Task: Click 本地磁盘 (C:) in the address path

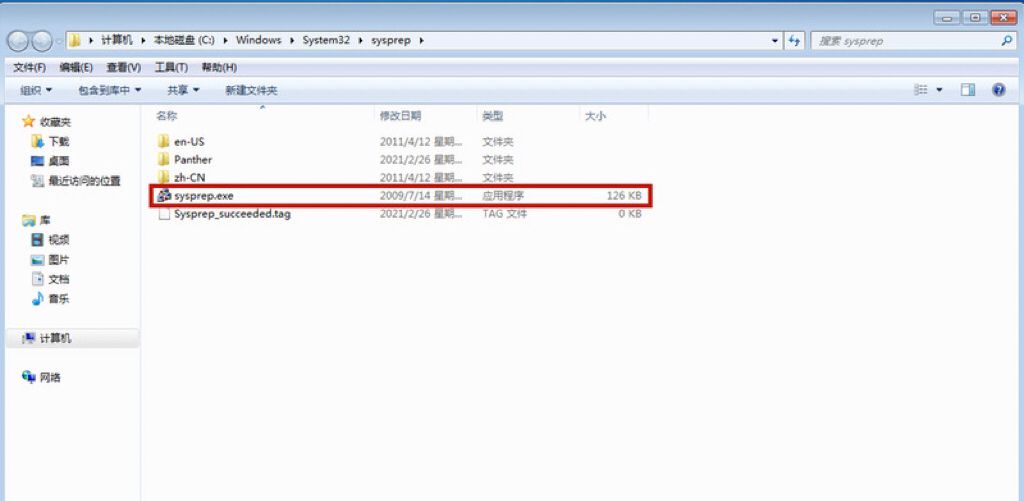Action: click(184, 40)
